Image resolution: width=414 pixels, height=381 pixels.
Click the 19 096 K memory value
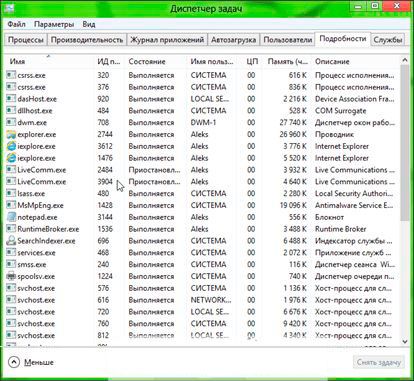point(293,205)
